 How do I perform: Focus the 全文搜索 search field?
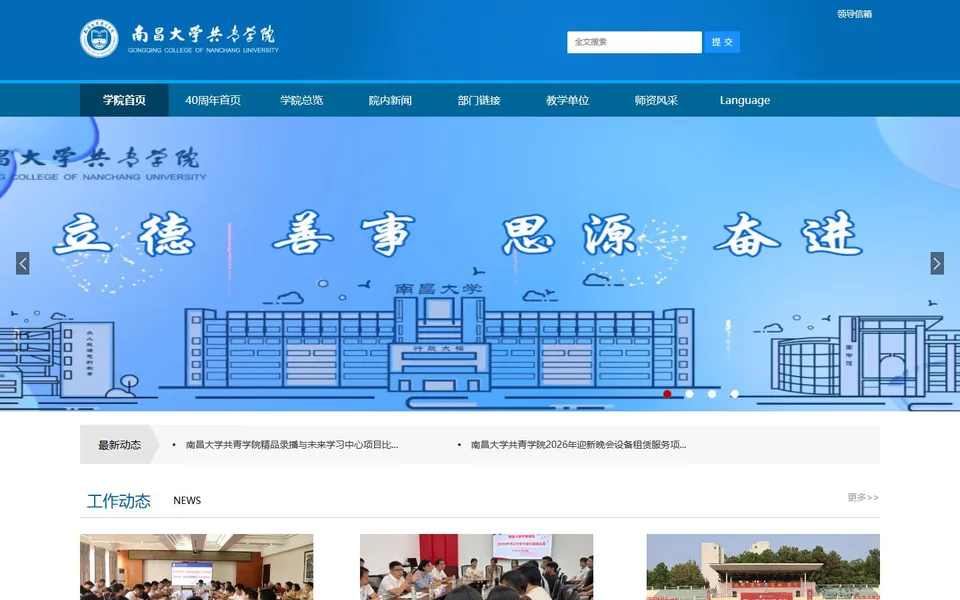click(634, 42)
